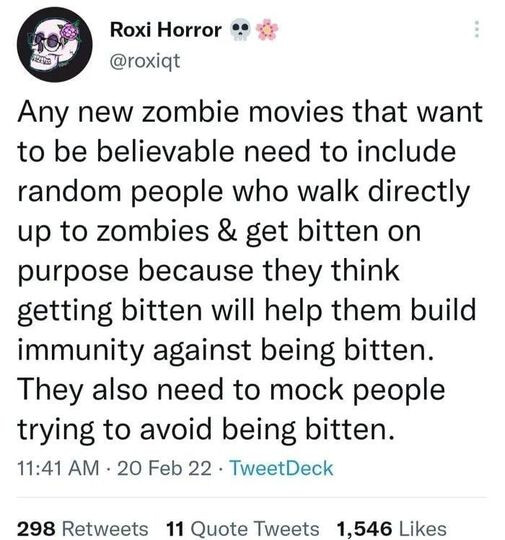The width and height of the screenshot is (505, 540).
Task: Click the number 1,546 in stats row
Action: [x=364, y=529]
